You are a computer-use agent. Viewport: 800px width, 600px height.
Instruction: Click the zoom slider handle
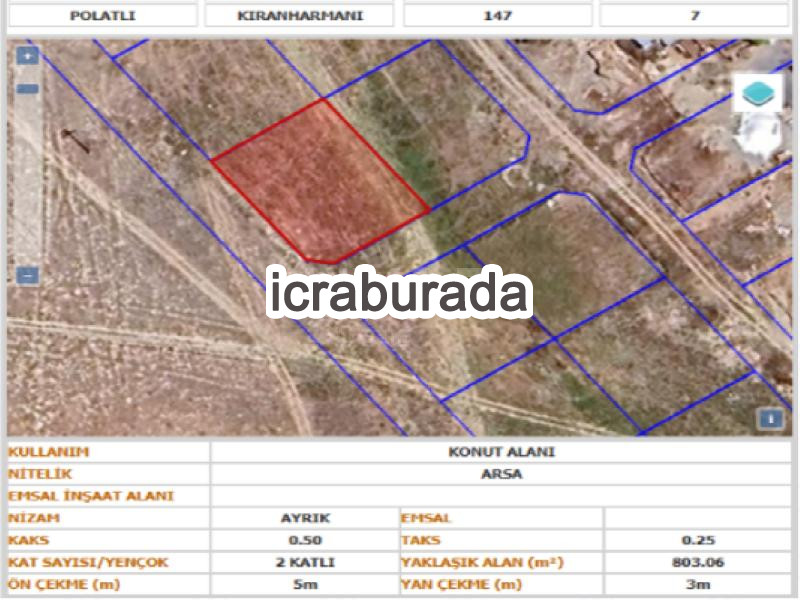click(x=28, y=89)
